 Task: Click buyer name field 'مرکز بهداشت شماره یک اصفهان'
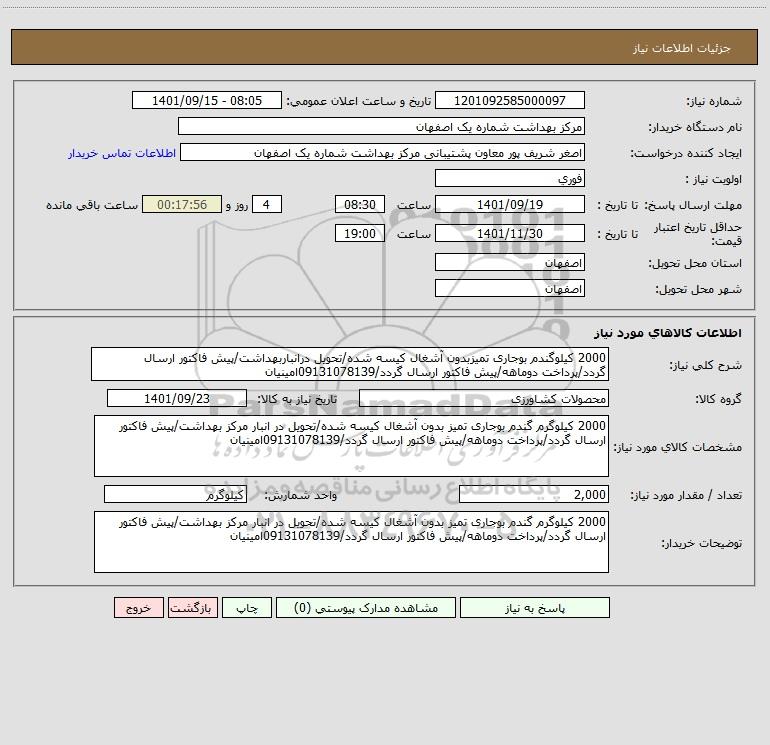[x=381, y=126]
